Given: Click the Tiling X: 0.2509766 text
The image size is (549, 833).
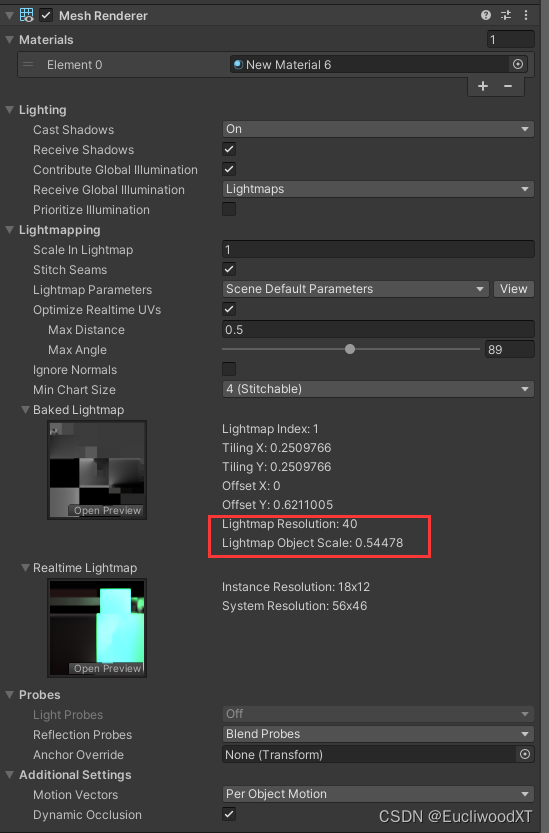Looking at the screenshot, I should pos(276,448).
